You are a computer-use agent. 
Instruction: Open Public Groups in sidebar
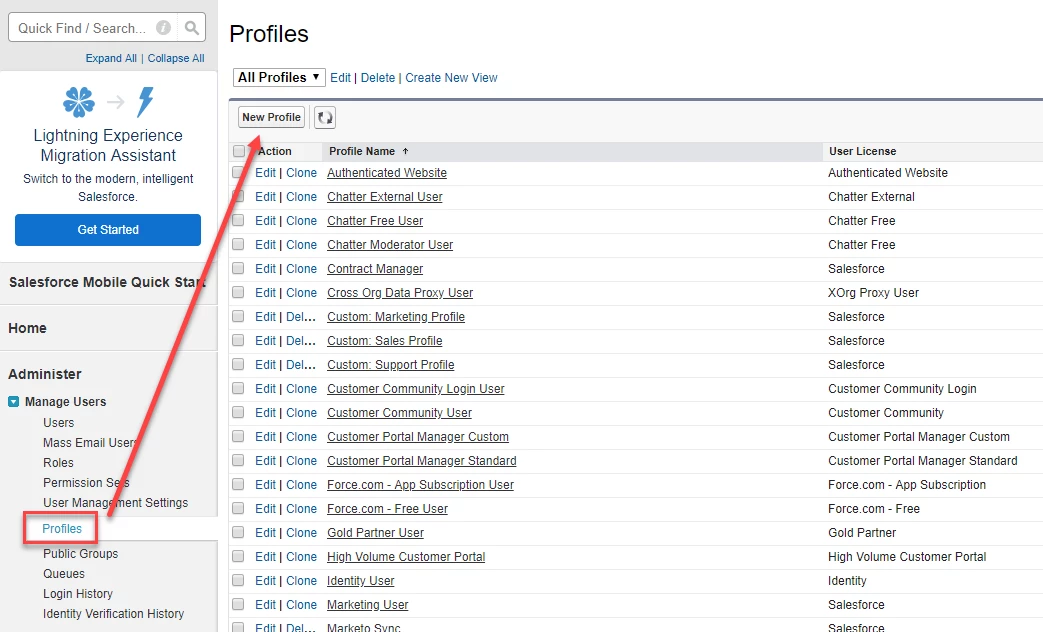80,553
